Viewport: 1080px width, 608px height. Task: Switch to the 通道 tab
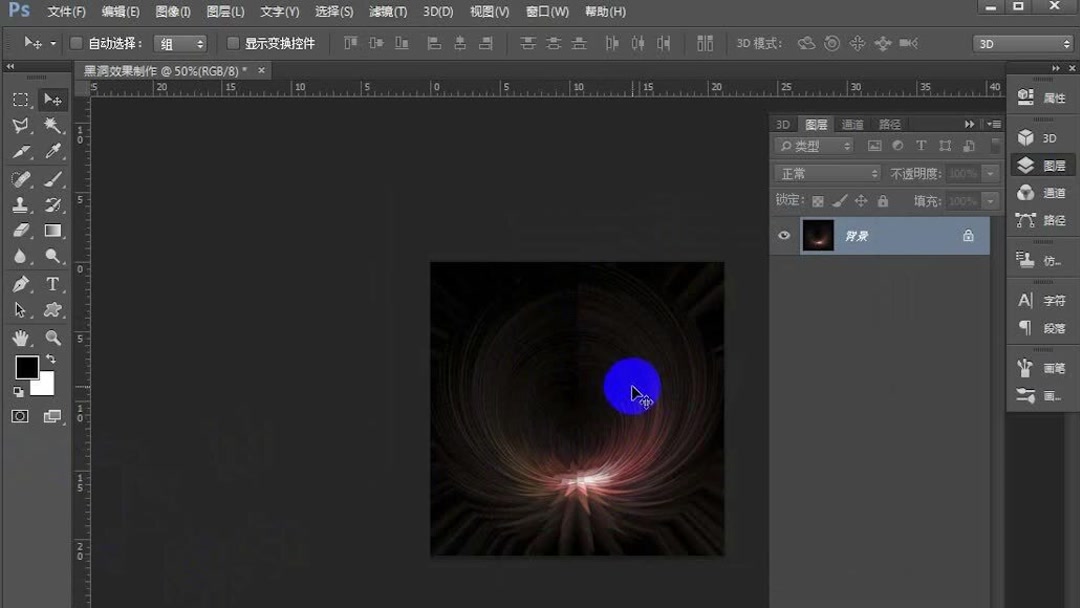(x=852, y=124)
